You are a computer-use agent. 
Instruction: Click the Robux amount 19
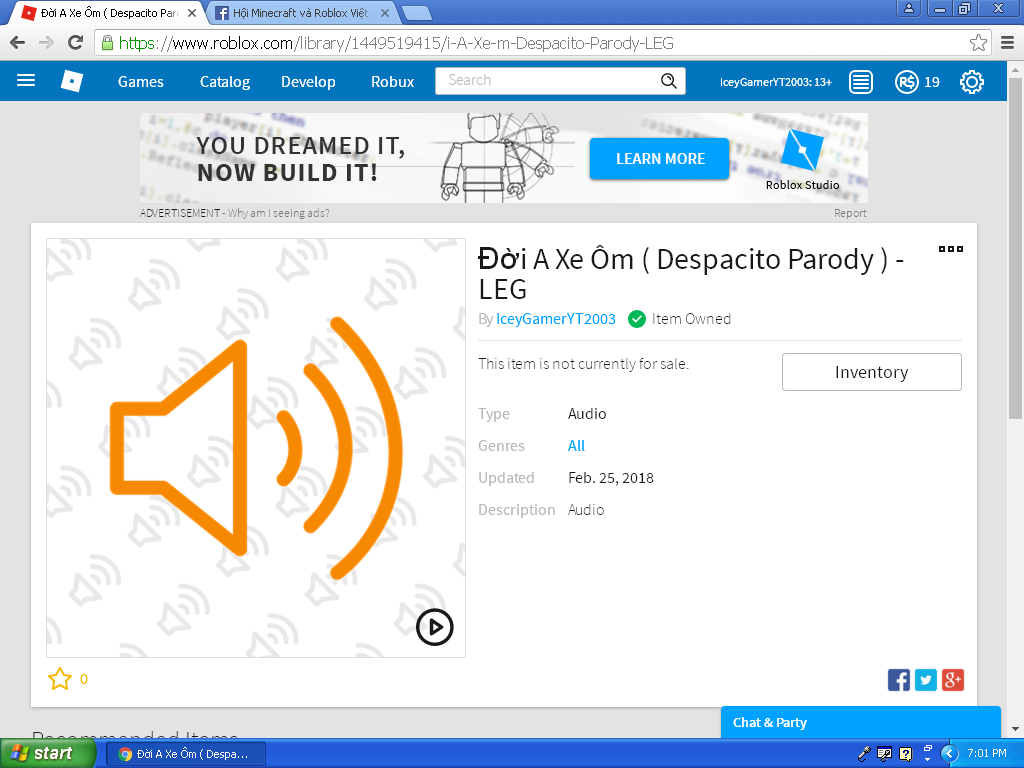pyautogui.click(x=932, y=82)
